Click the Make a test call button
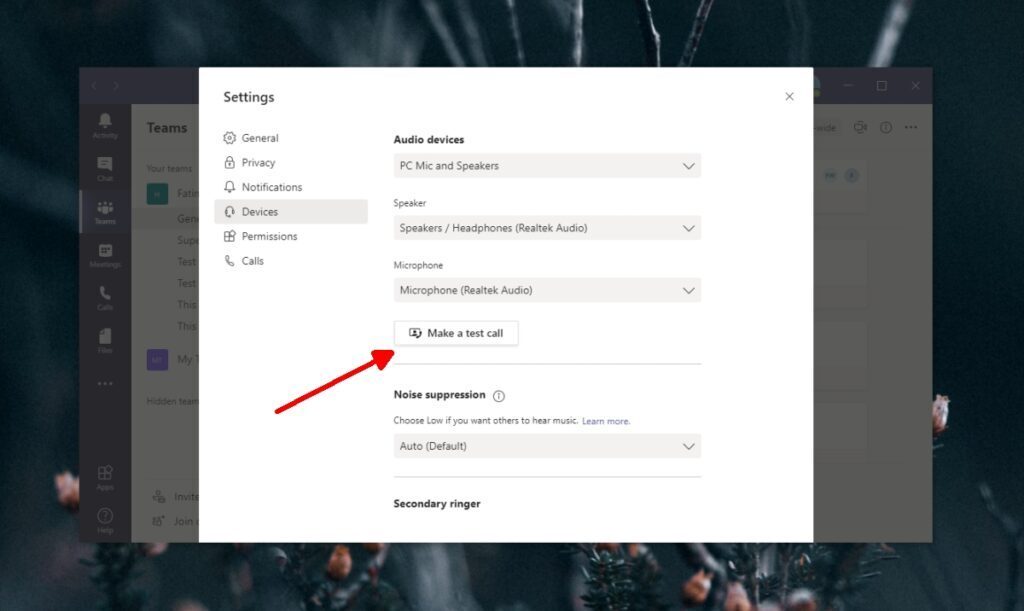This screenshot has width=1024, height=611. click(456, 333)
